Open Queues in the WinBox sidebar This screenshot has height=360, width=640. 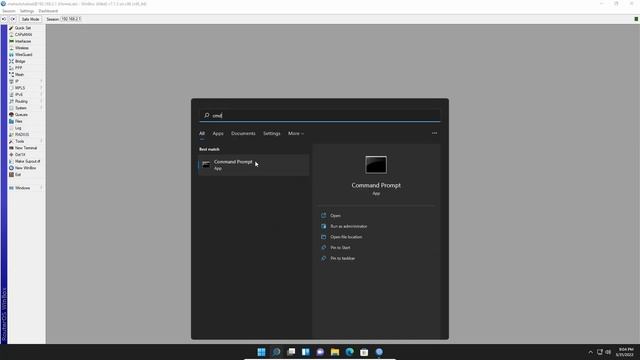(21, 115)
